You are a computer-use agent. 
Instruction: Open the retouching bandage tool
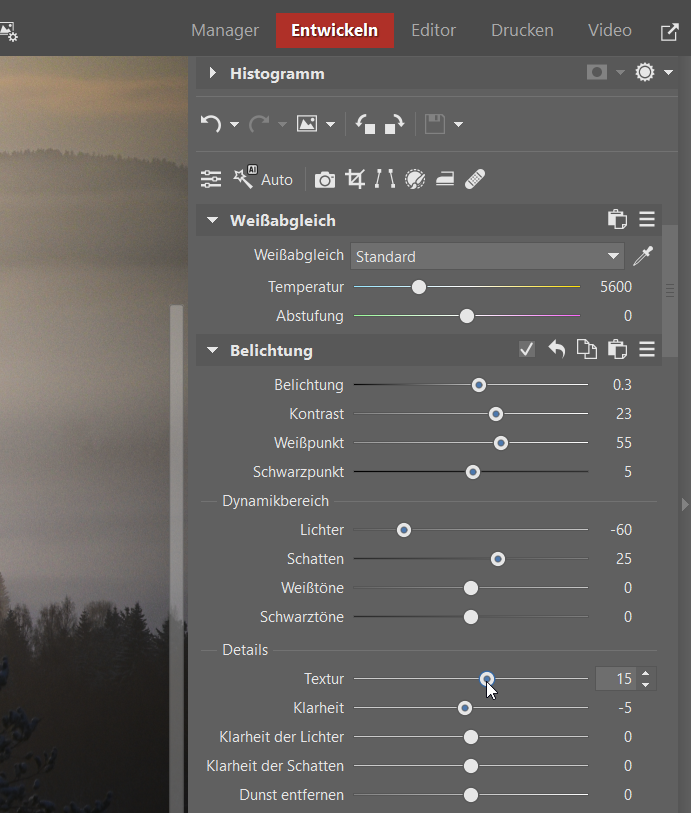tap(476, 179)
